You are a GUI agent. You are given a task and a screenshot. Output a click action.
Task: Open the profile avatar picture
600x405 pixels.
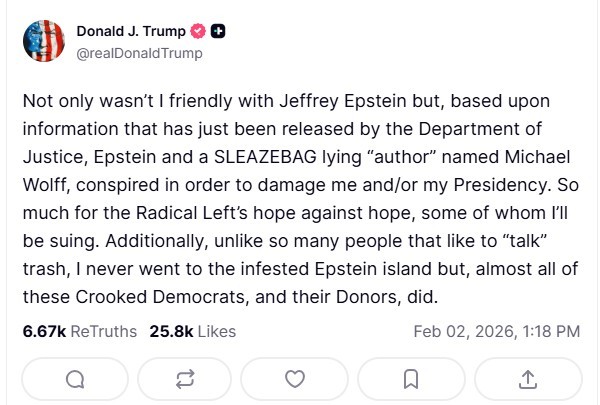point(44,41)
